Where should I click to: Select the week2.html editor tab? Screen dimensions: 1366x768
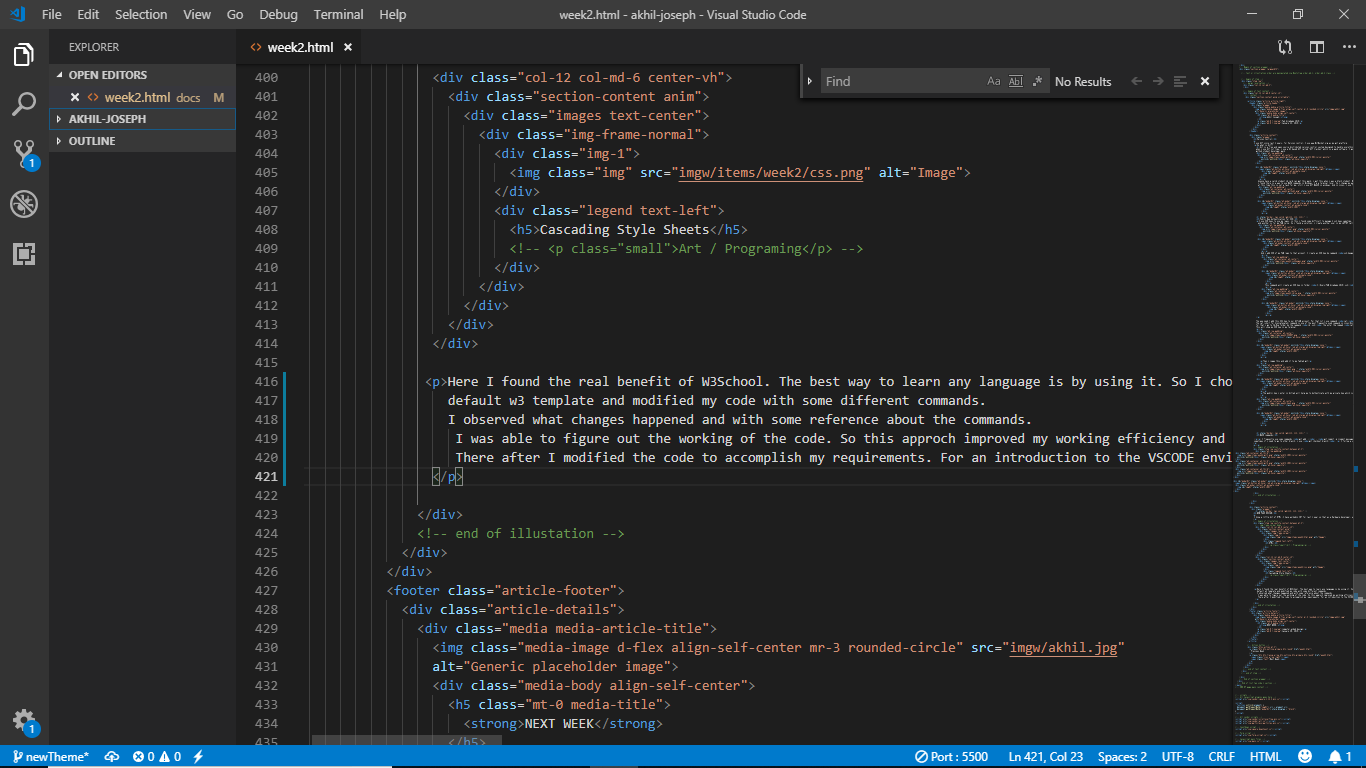tap(300, 47)
